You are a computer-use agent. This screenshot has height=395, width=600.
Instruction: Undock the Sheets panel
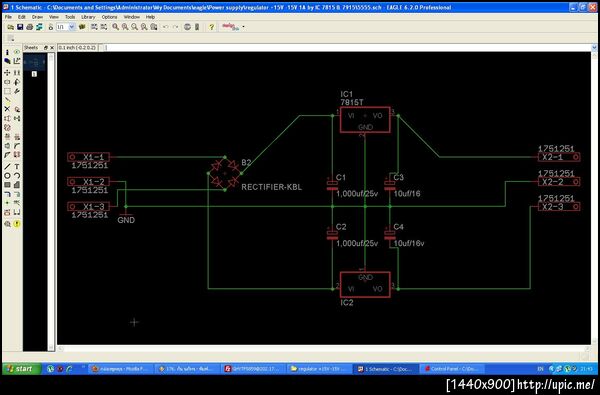coord(46,48)
